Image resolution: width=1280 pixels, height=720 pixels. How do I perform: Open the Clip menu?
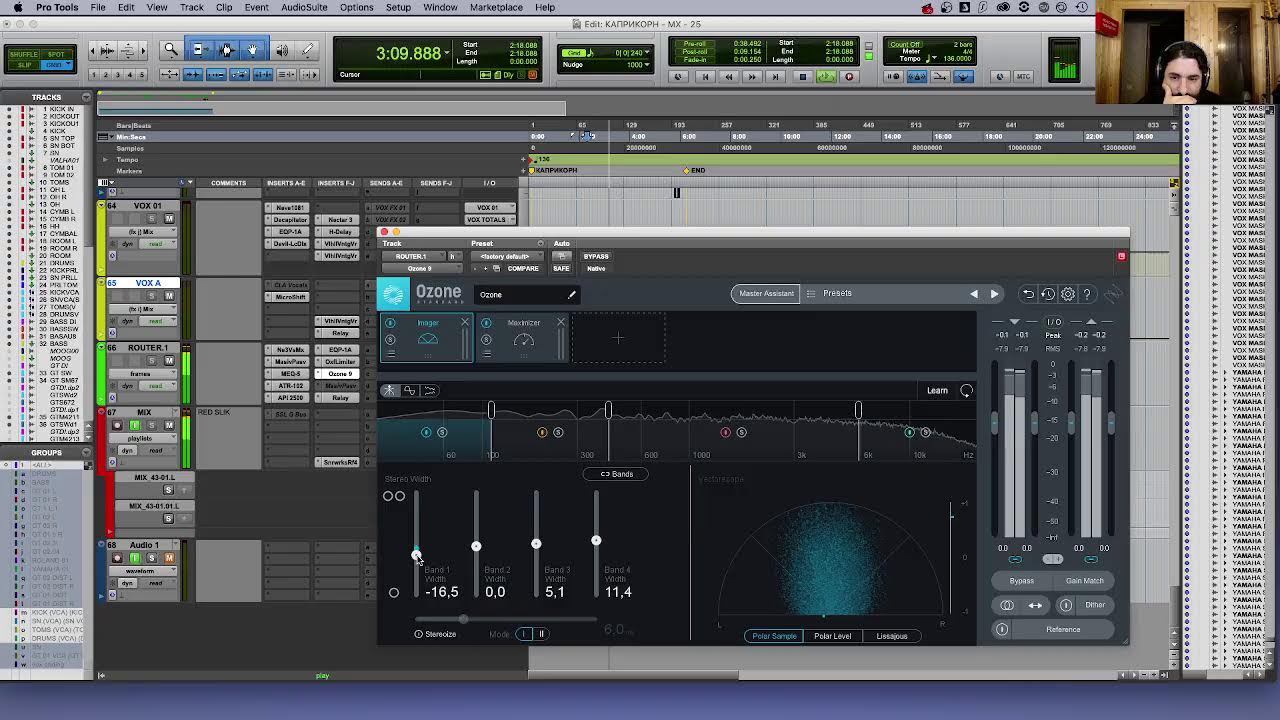[x=224, y=7]
